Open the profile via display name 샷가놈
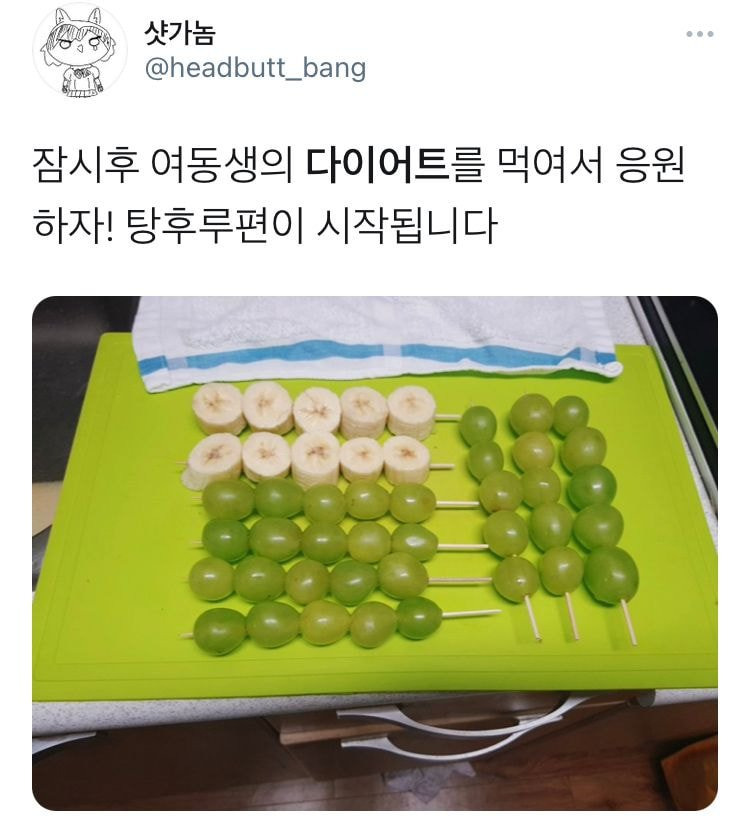 click(180, 34)
